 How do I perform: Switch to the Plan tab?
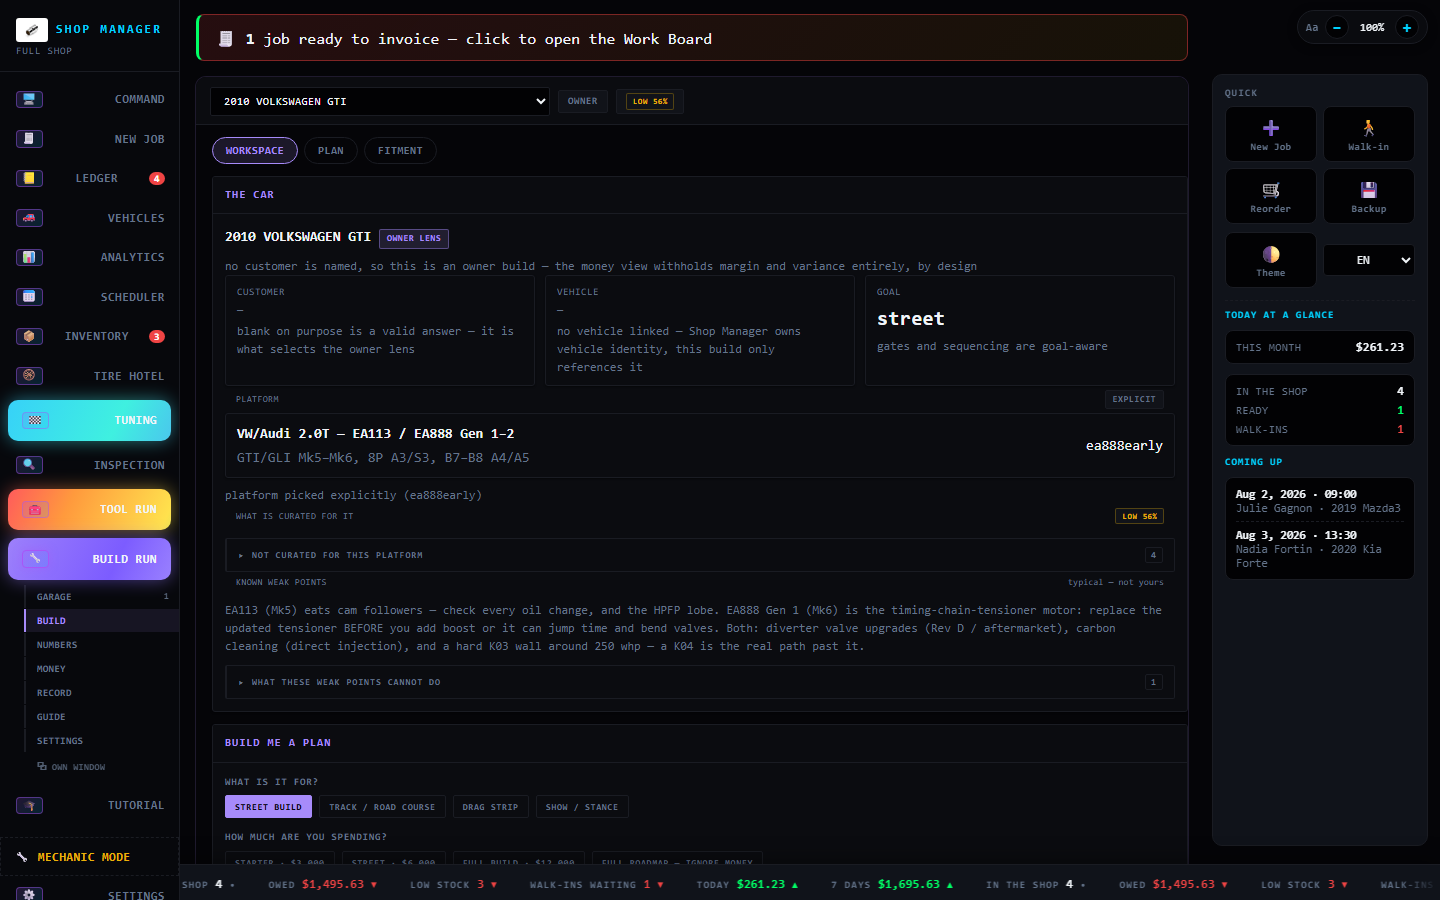[331, 151]
